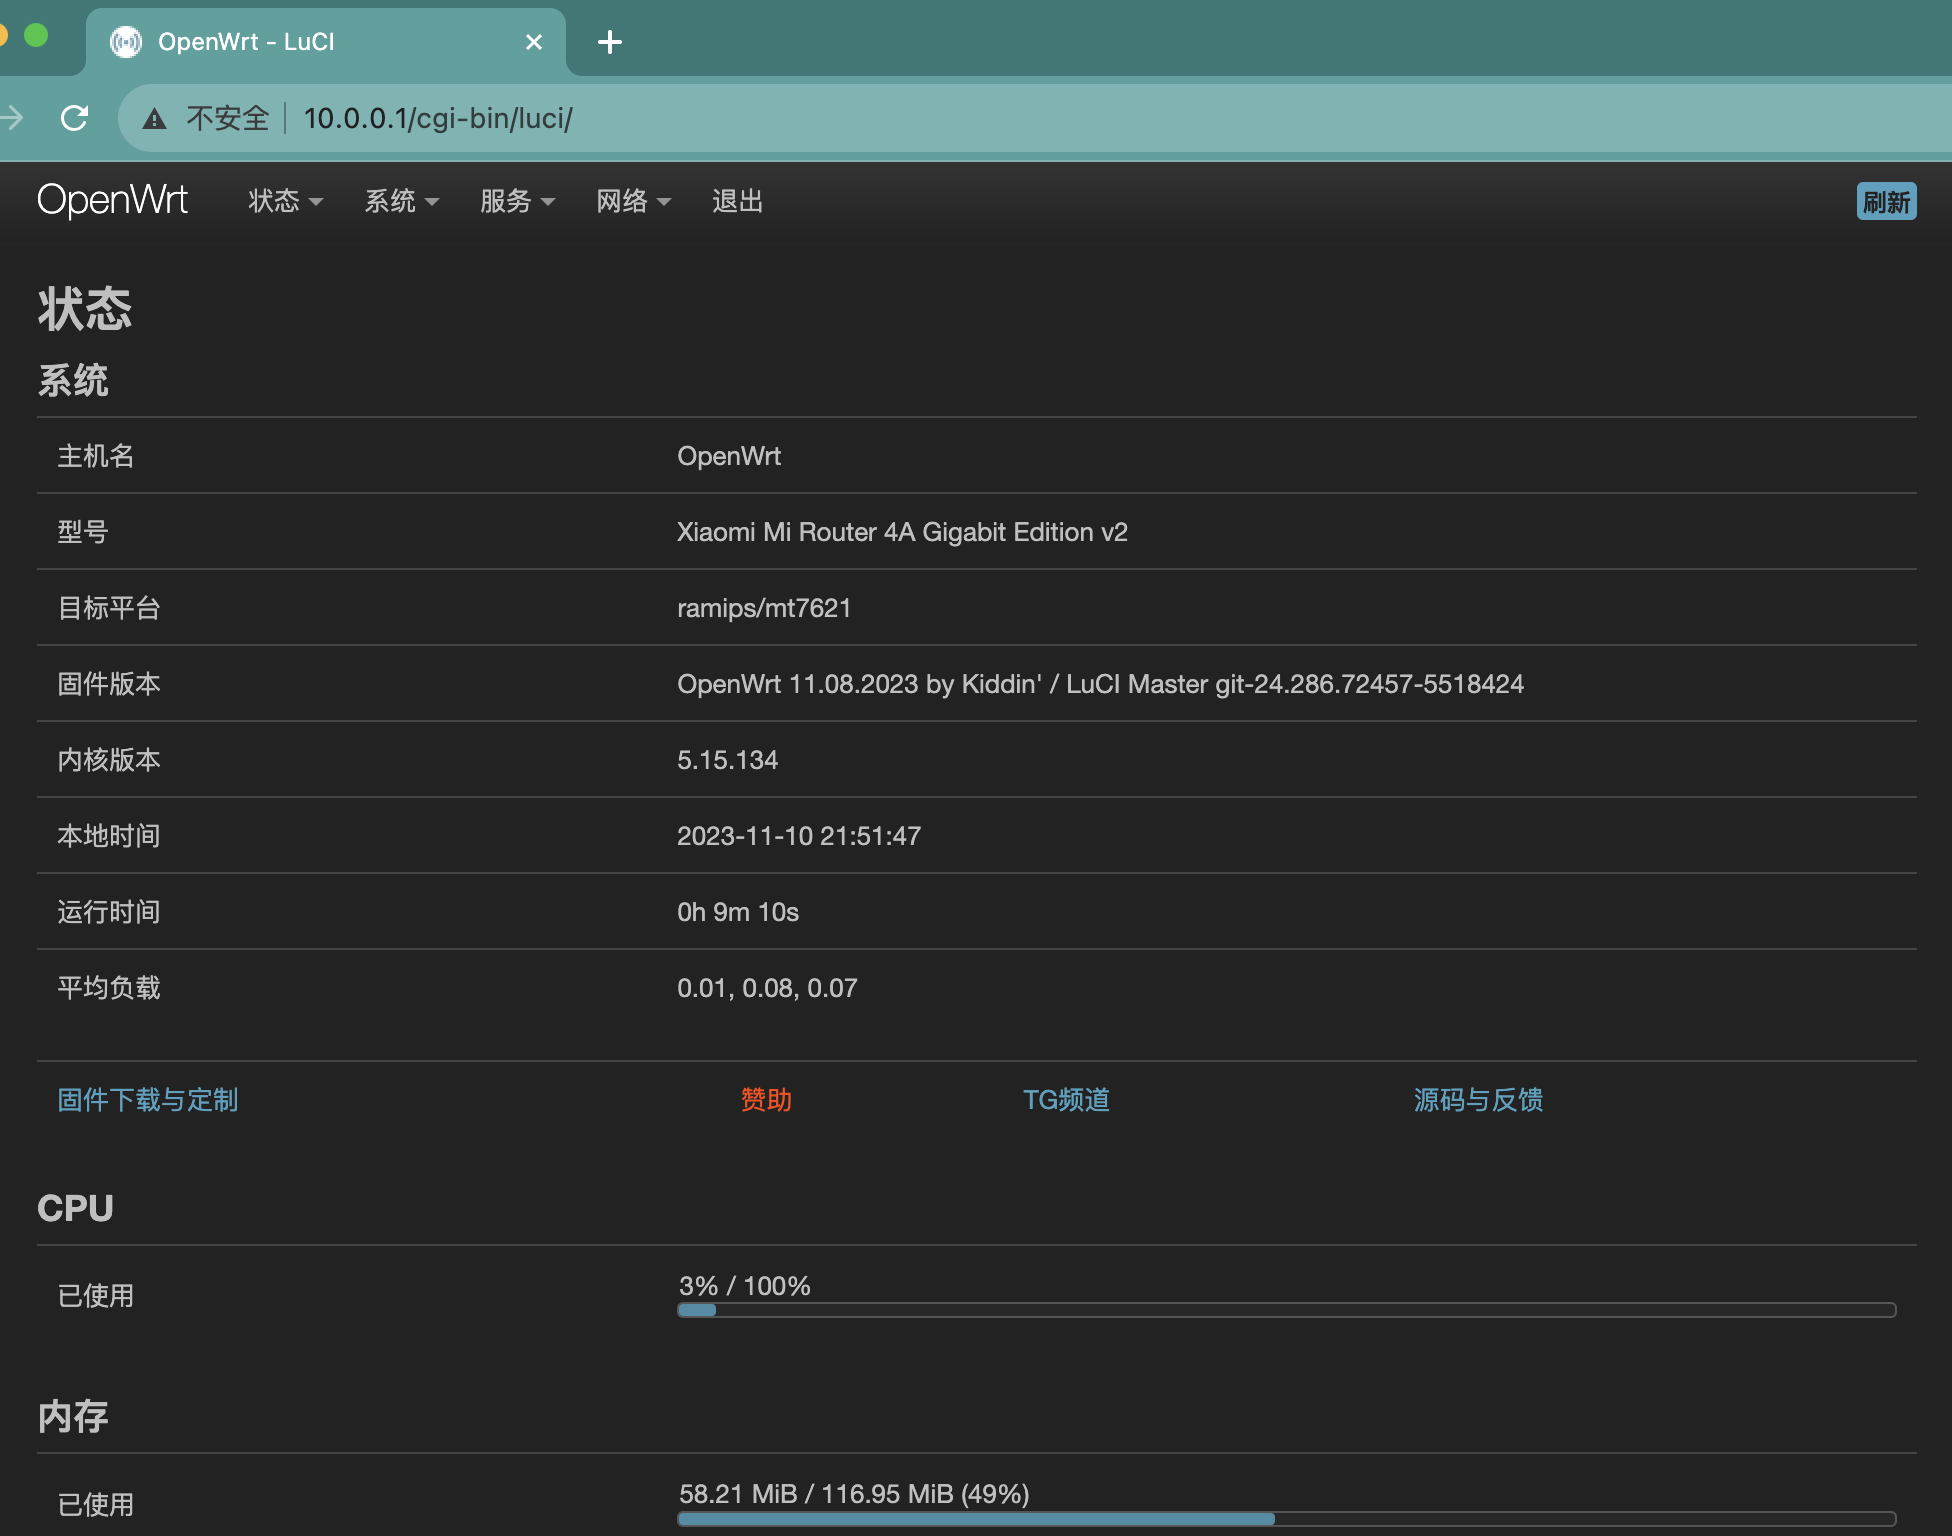
Task: Click the CPU section heading
Action: (x=75, y=1208)
